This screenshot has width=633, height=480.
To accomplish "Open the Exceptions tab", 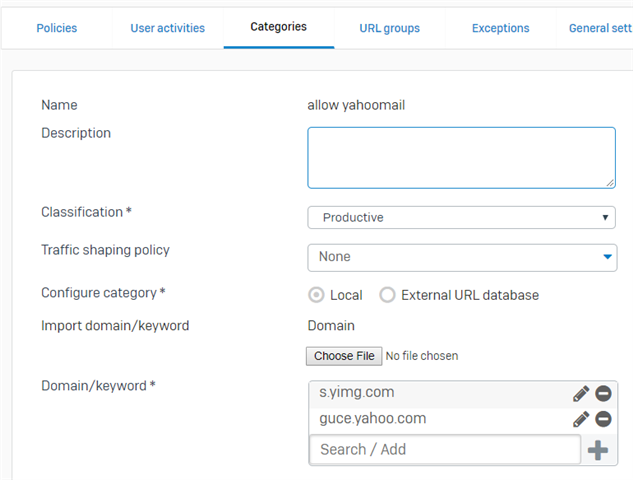I will [500, 28].
